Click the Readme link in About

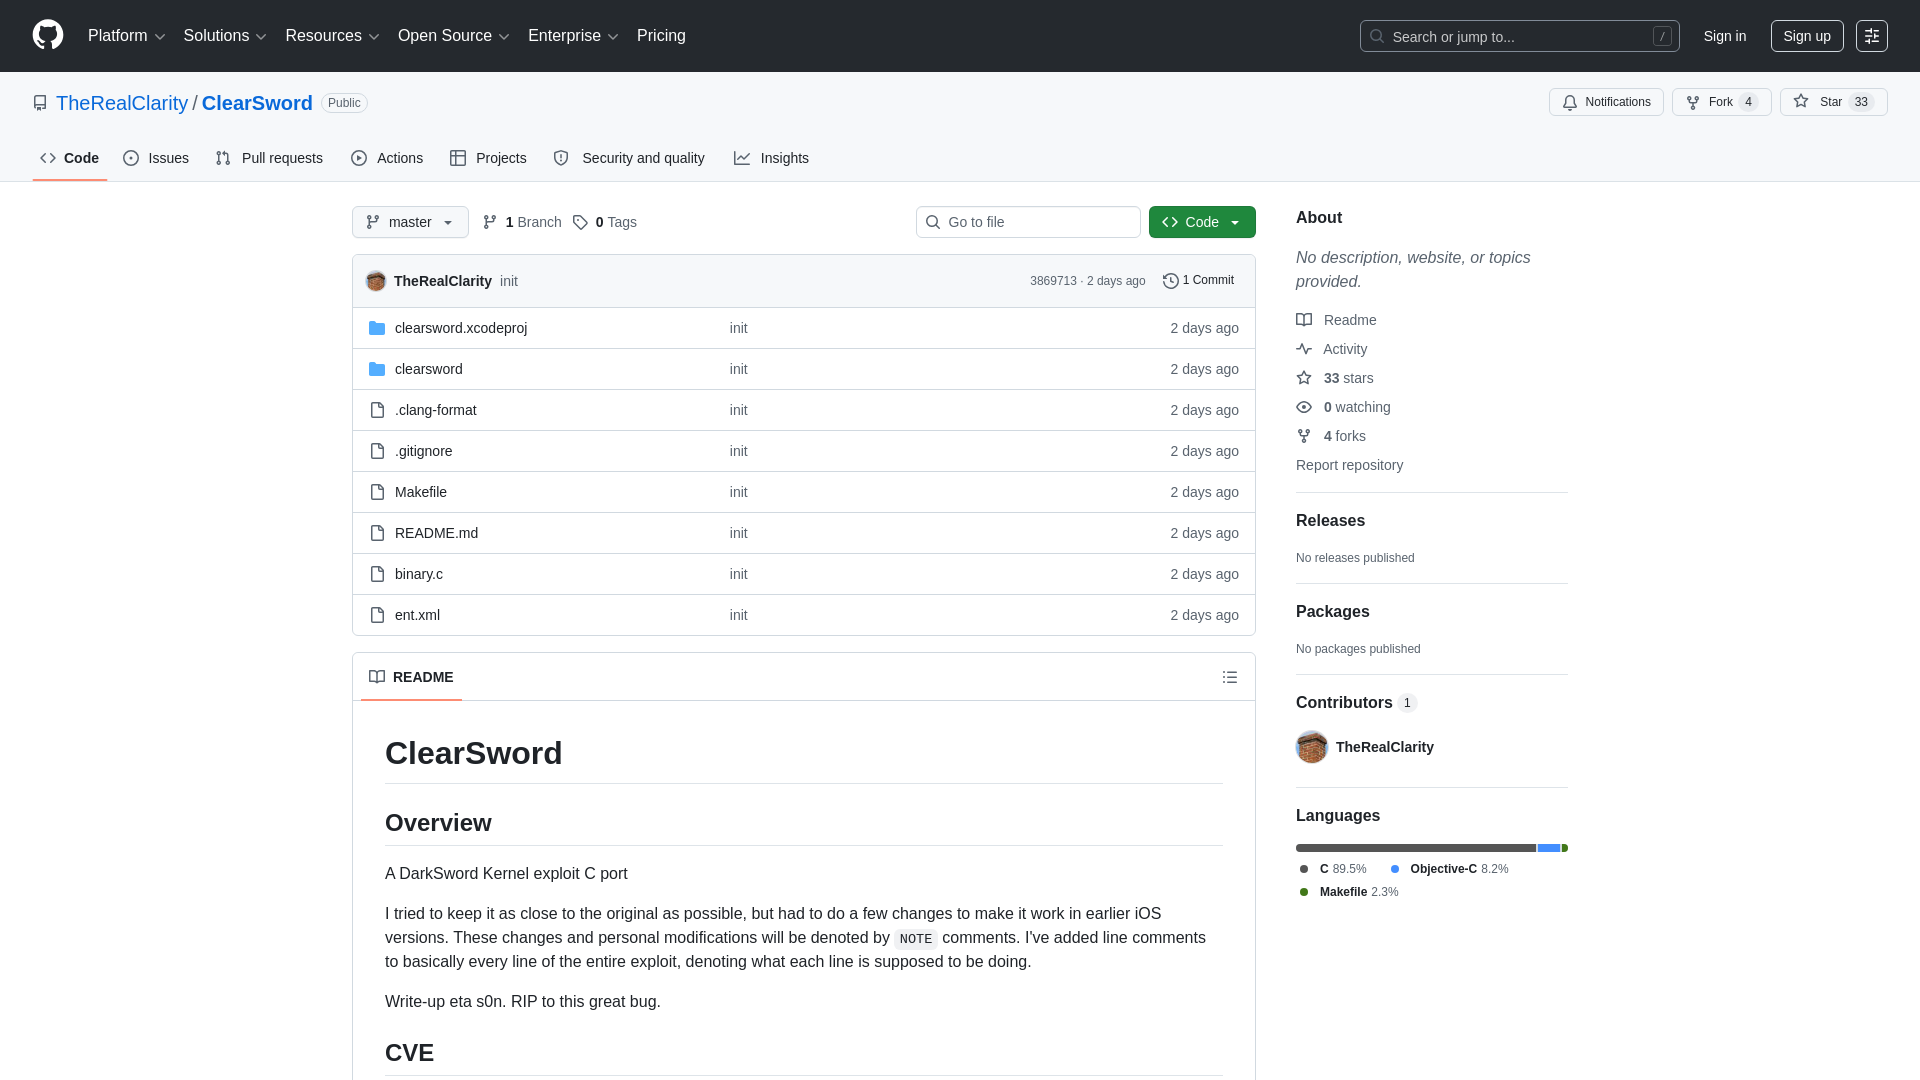1336,320
